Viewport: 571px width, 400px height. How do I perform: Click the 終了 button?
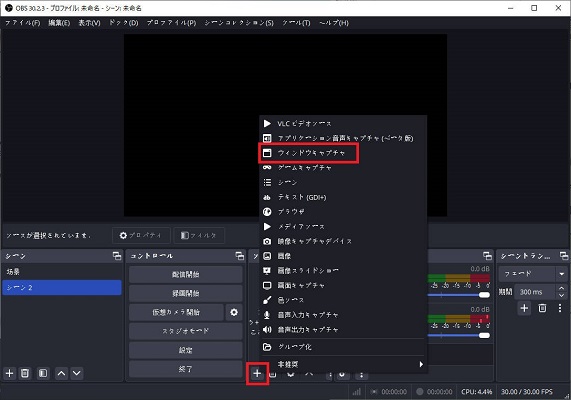coord(185,369)
